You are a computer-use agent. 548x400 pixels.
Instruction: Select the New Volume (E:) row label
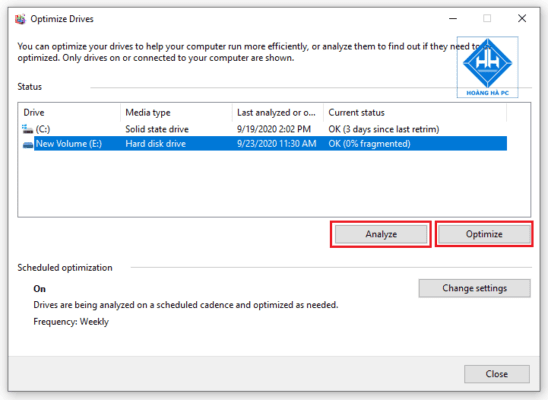pos(69,144)
